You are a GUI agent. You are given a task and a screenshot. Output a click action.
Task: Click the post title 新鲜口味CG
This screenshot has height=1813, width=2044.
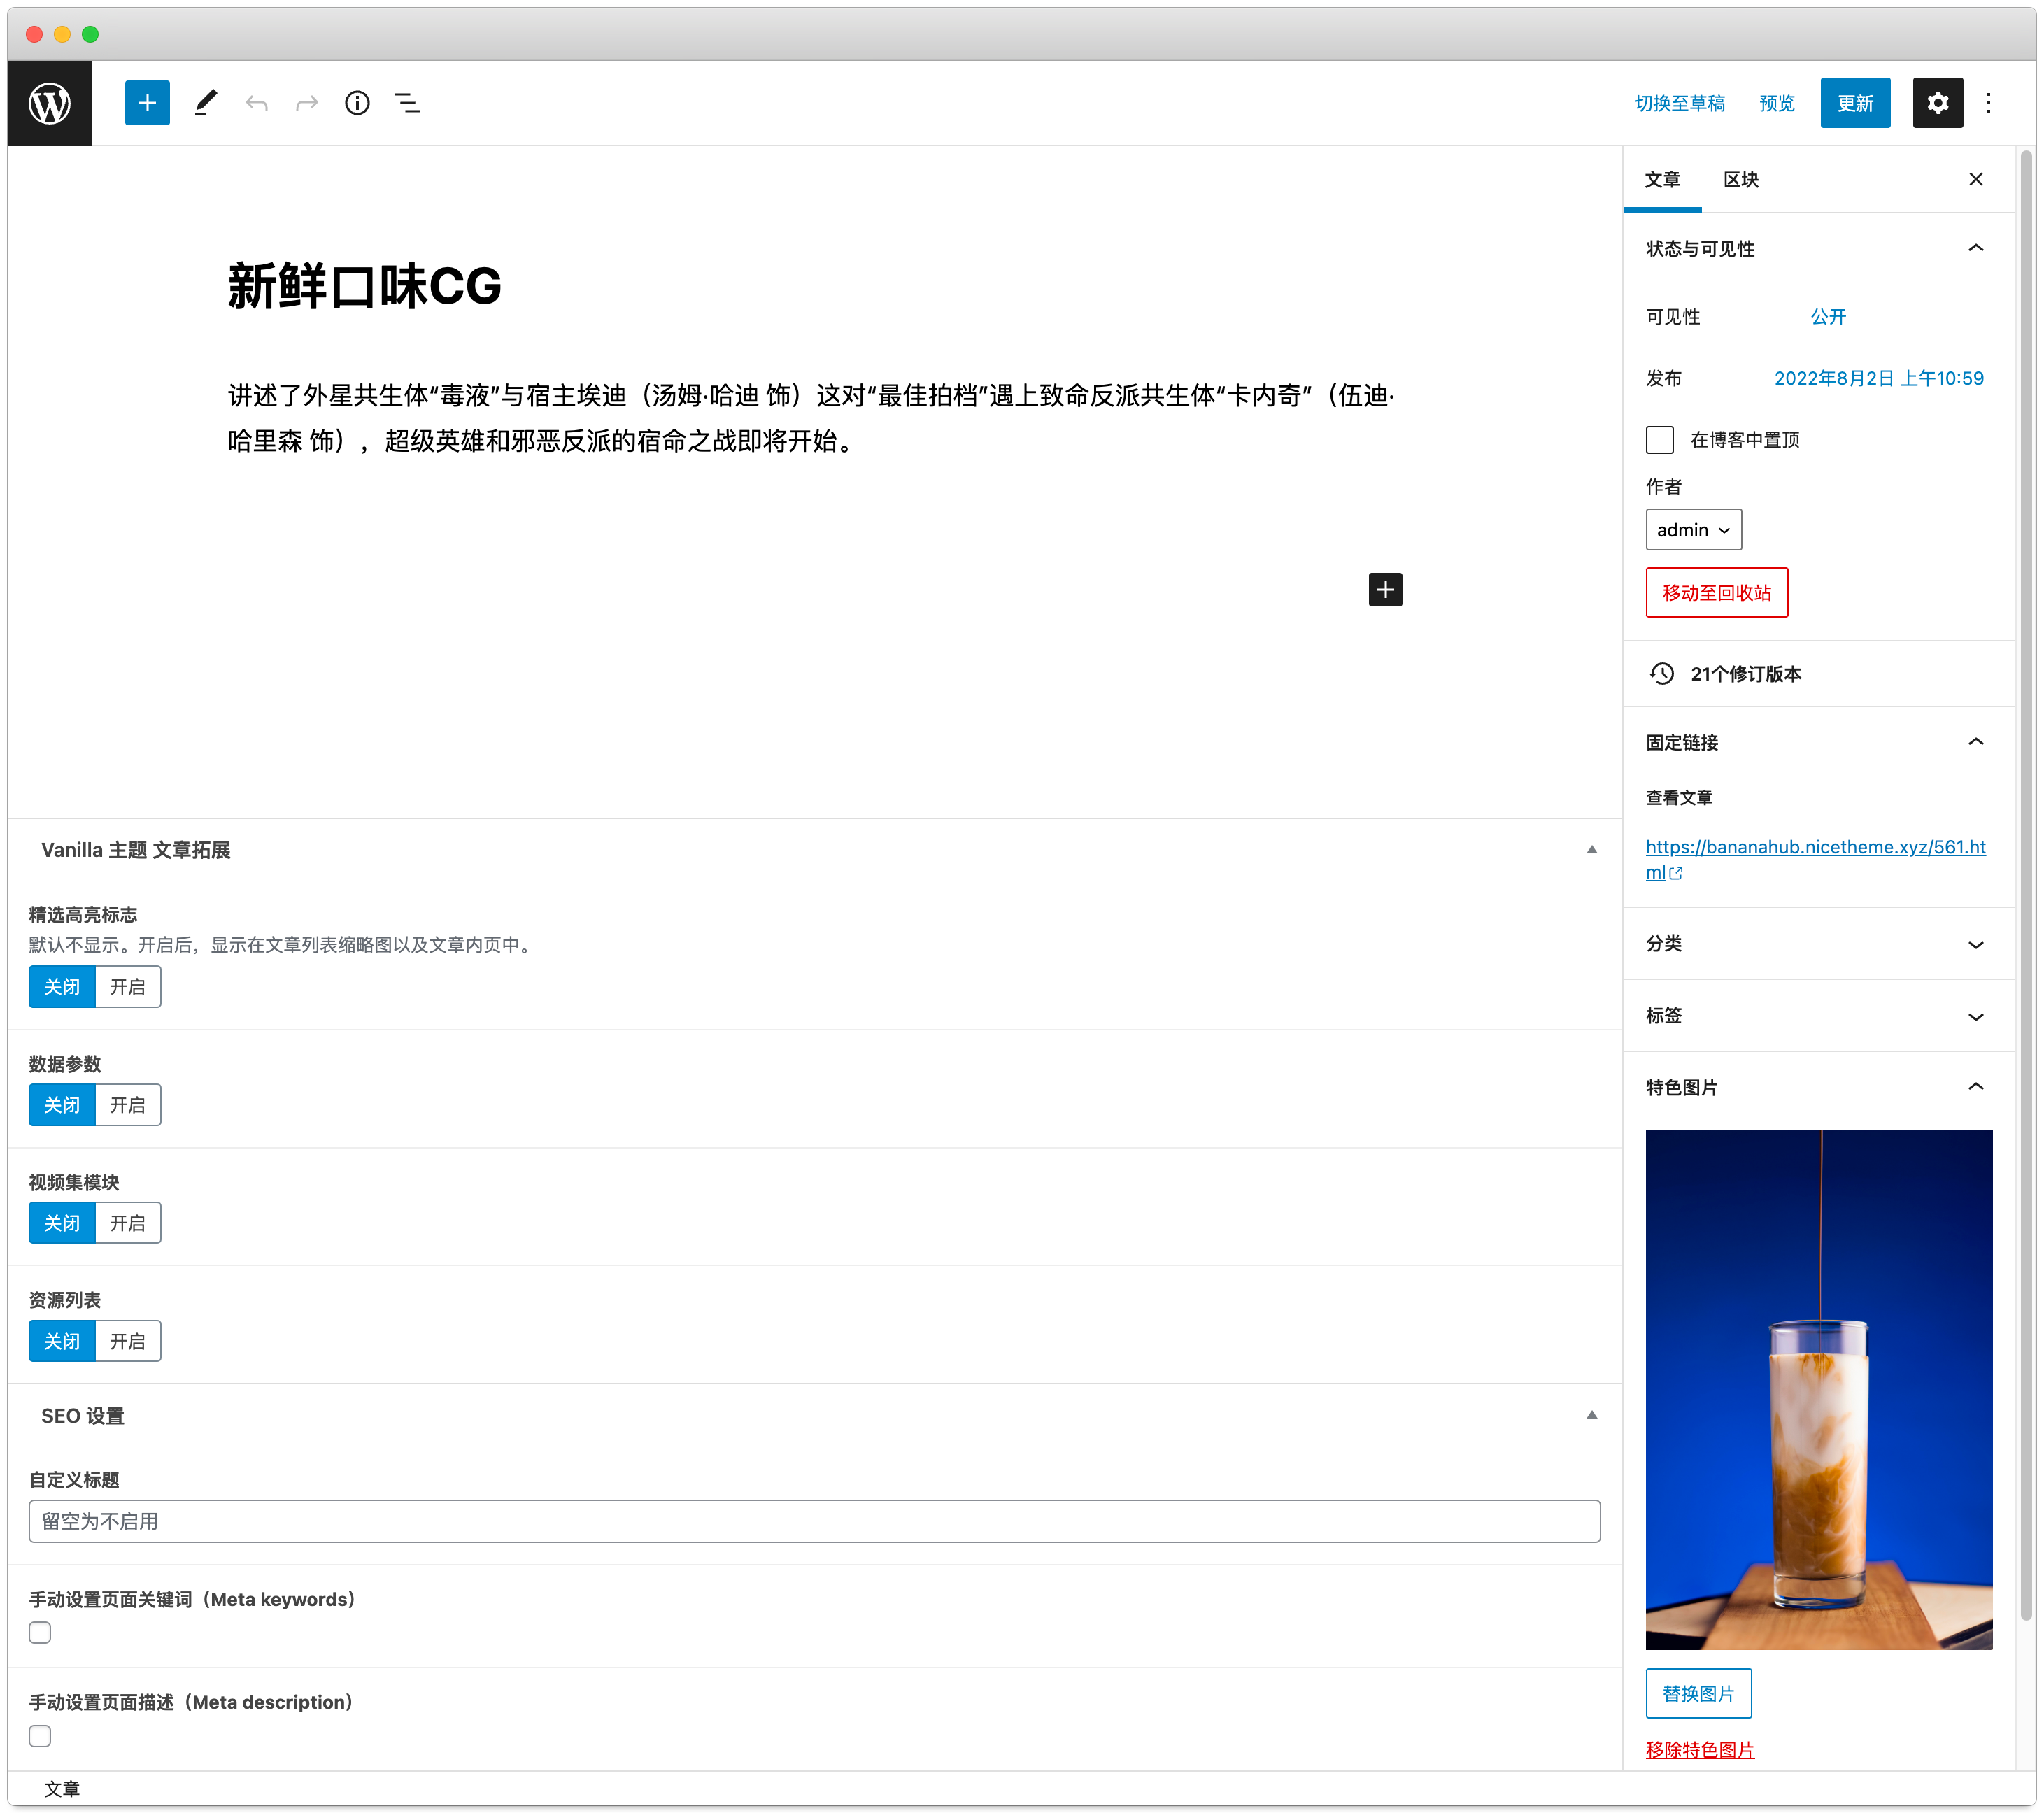click(x=365, y=287)
